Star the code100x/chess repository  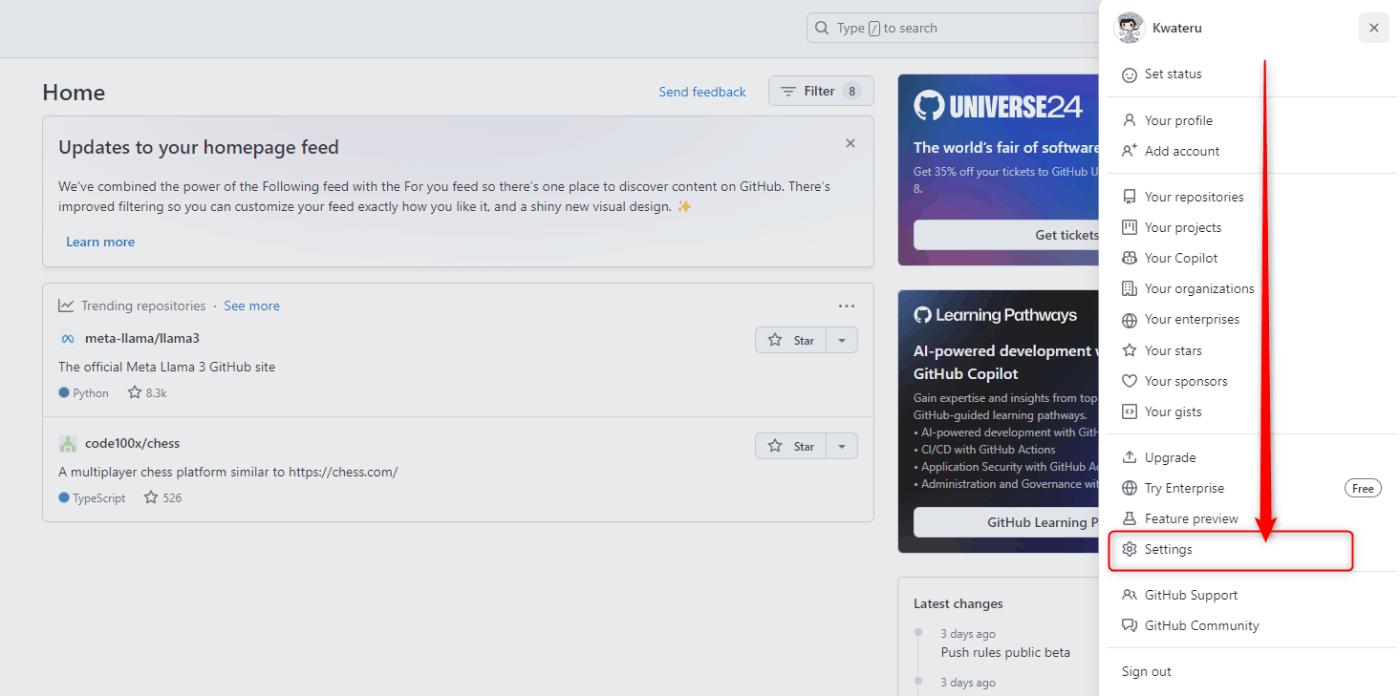[791, 446]
